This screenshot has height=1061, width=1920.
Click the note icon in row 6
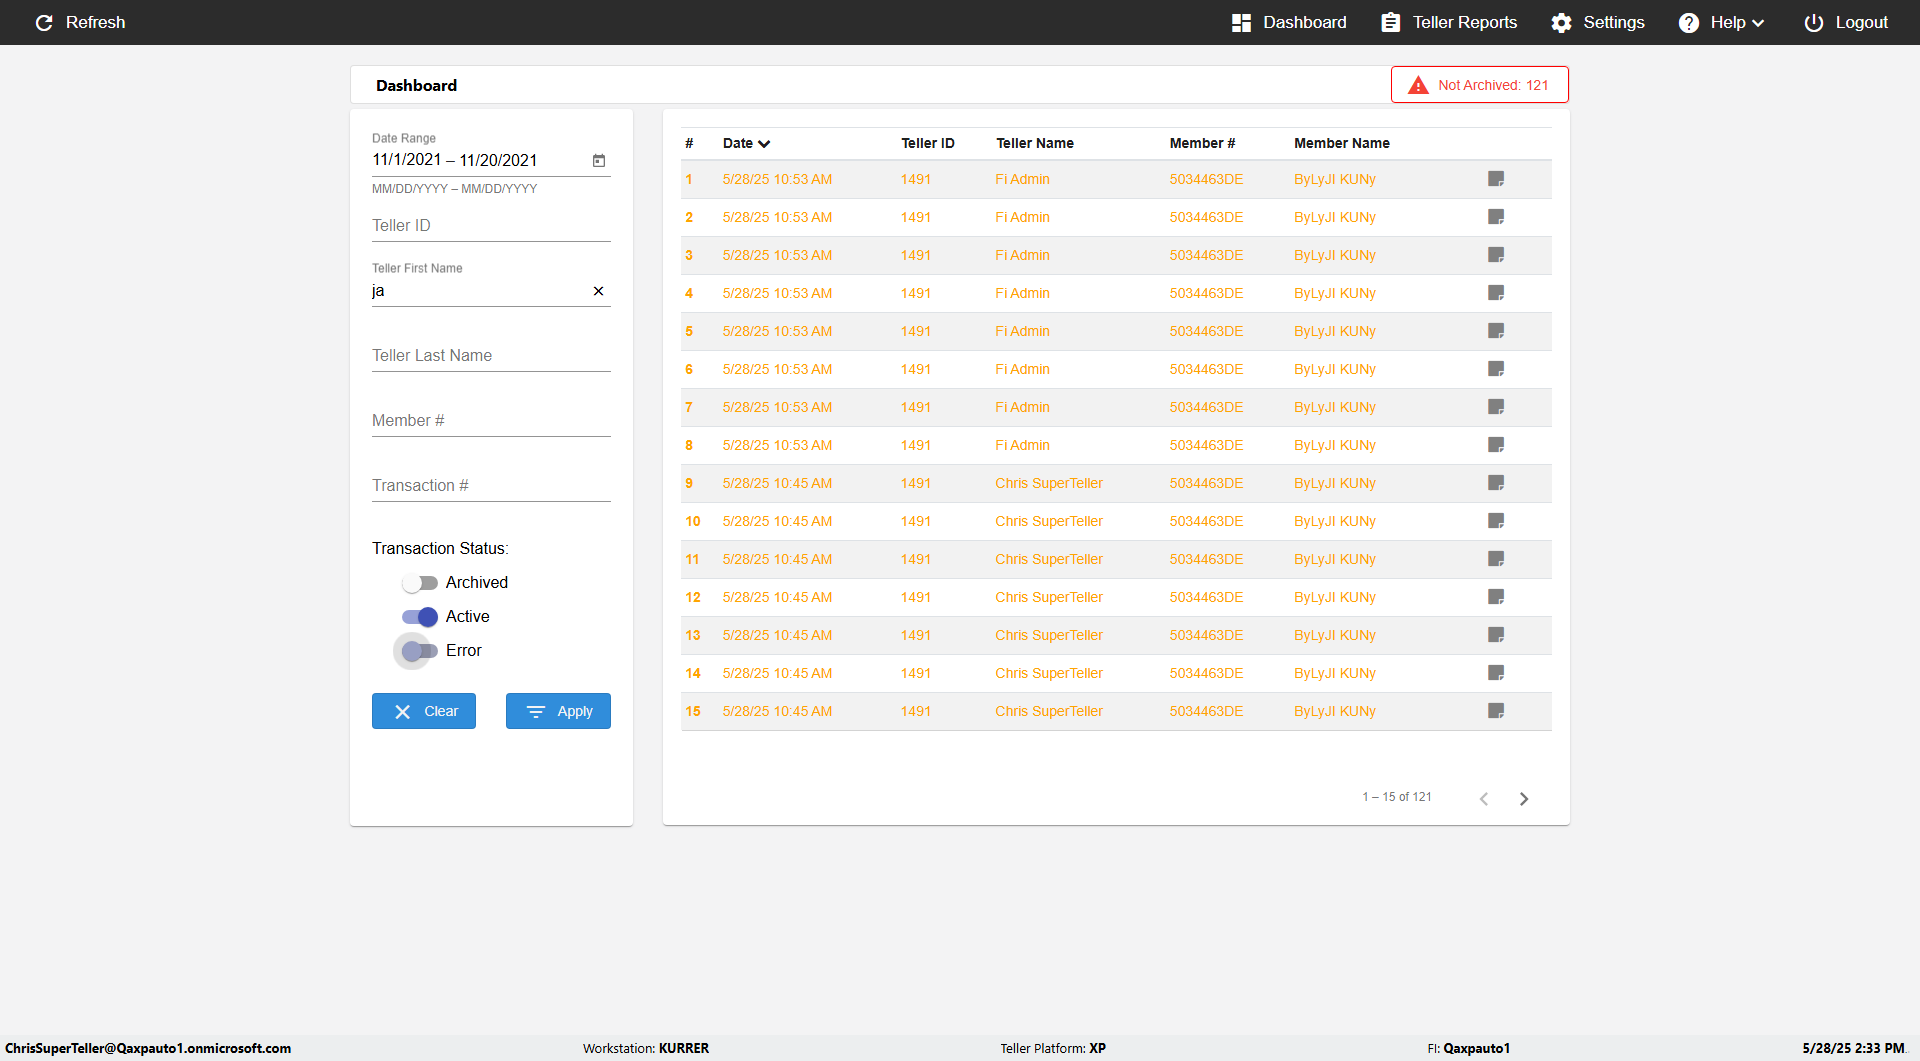point(1496,369)
